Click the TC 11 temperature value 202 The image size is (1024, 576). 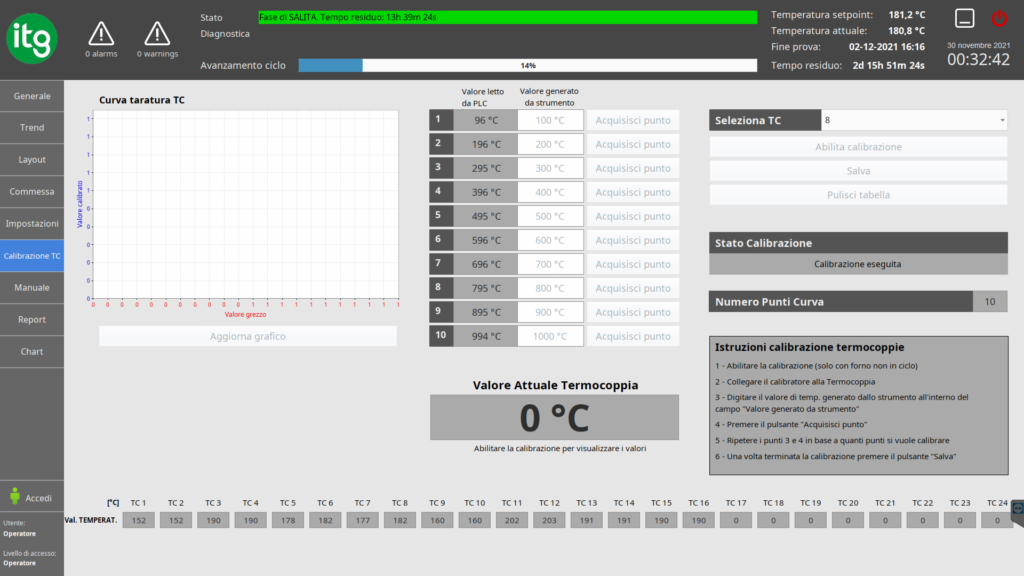512,520
